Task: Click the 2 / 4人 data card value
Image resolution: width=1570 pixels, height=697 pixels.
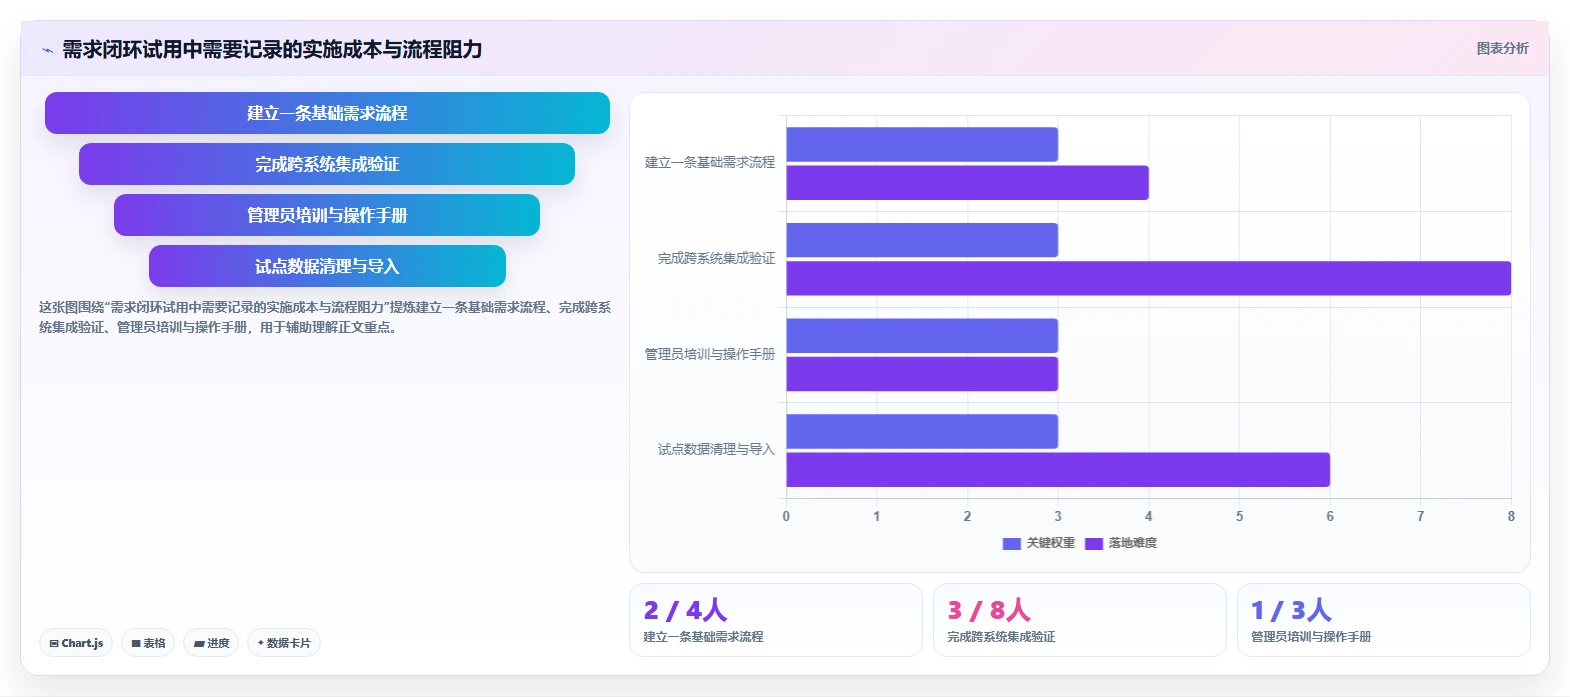Action: point(685,610)
